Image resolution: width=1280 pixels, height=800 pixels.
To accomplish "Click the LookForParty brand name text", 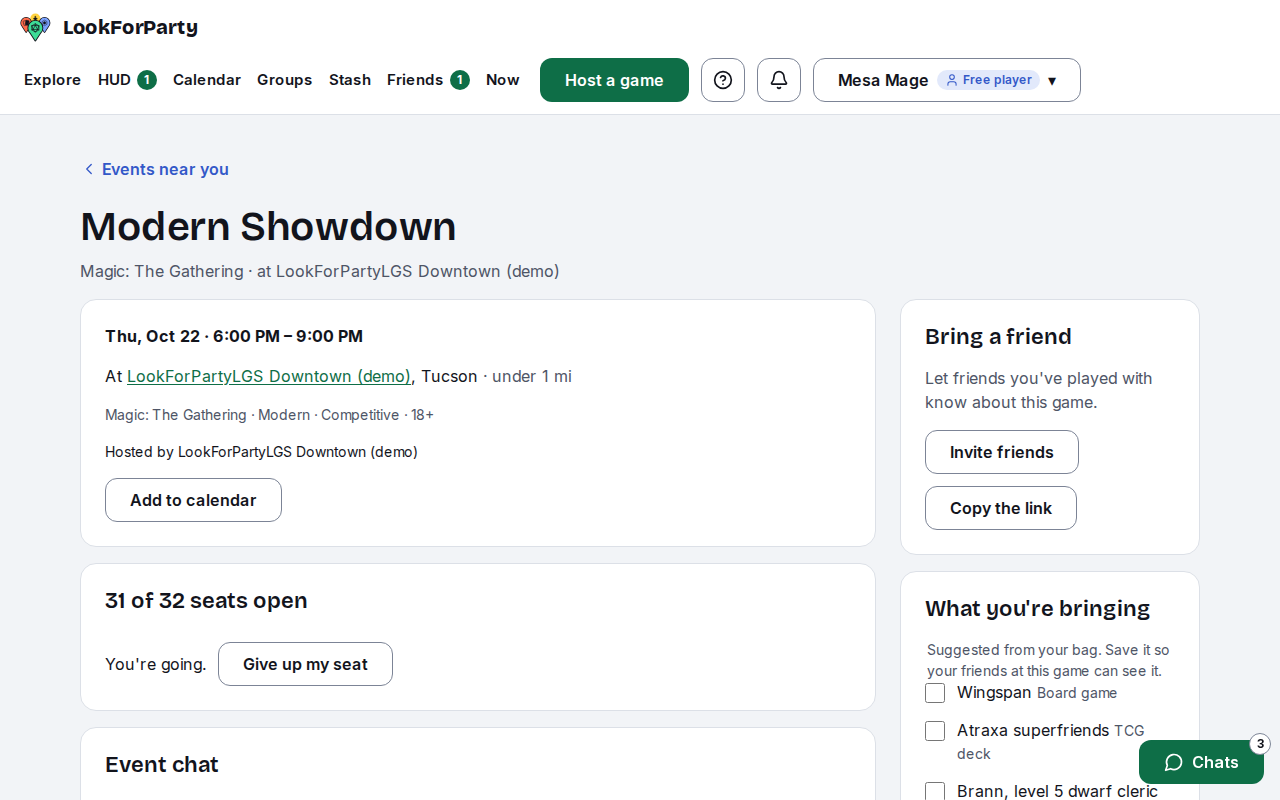I will [130, 28].
